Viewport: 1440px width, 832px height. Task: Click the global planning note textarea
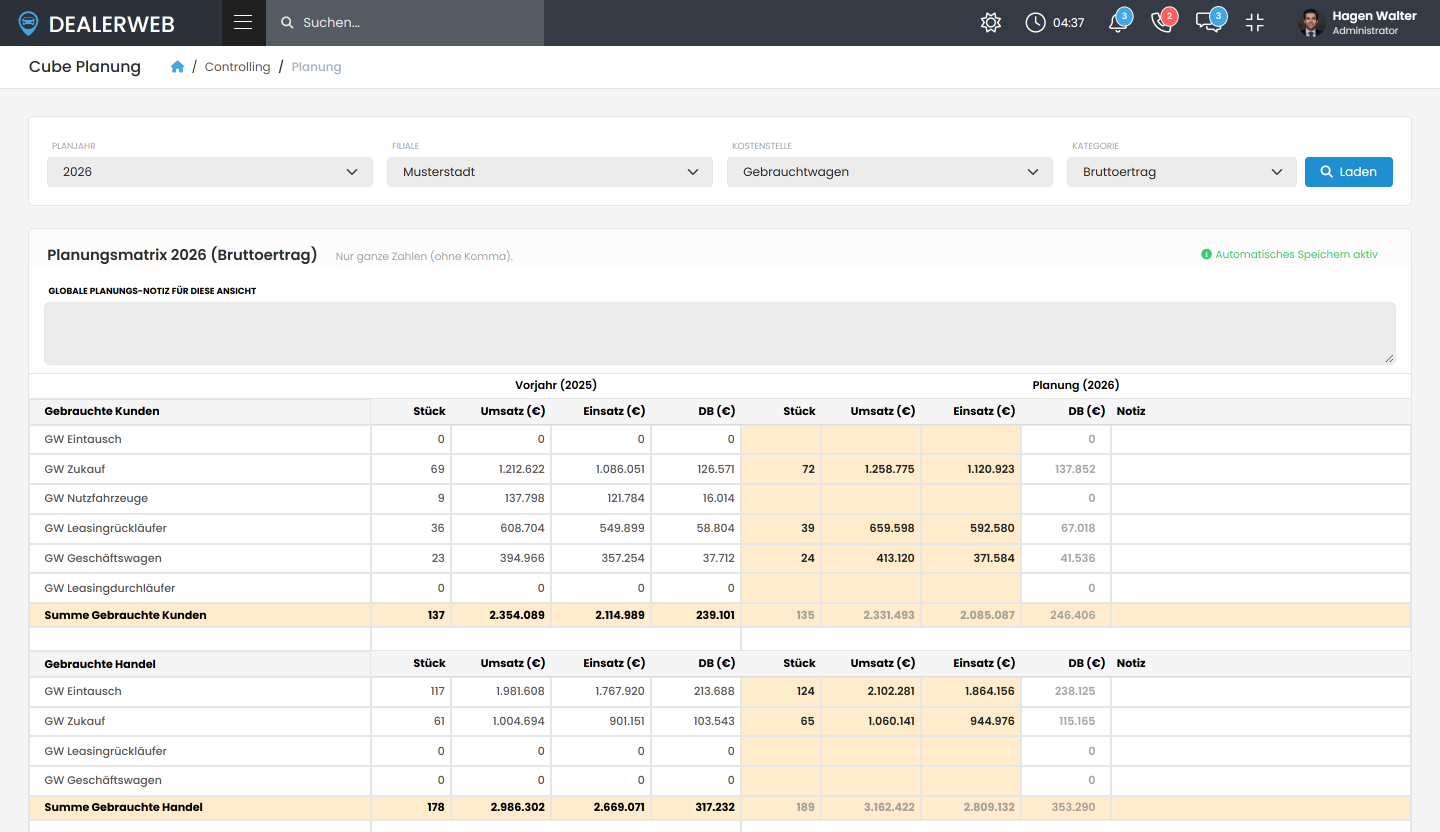pos(720,333)
